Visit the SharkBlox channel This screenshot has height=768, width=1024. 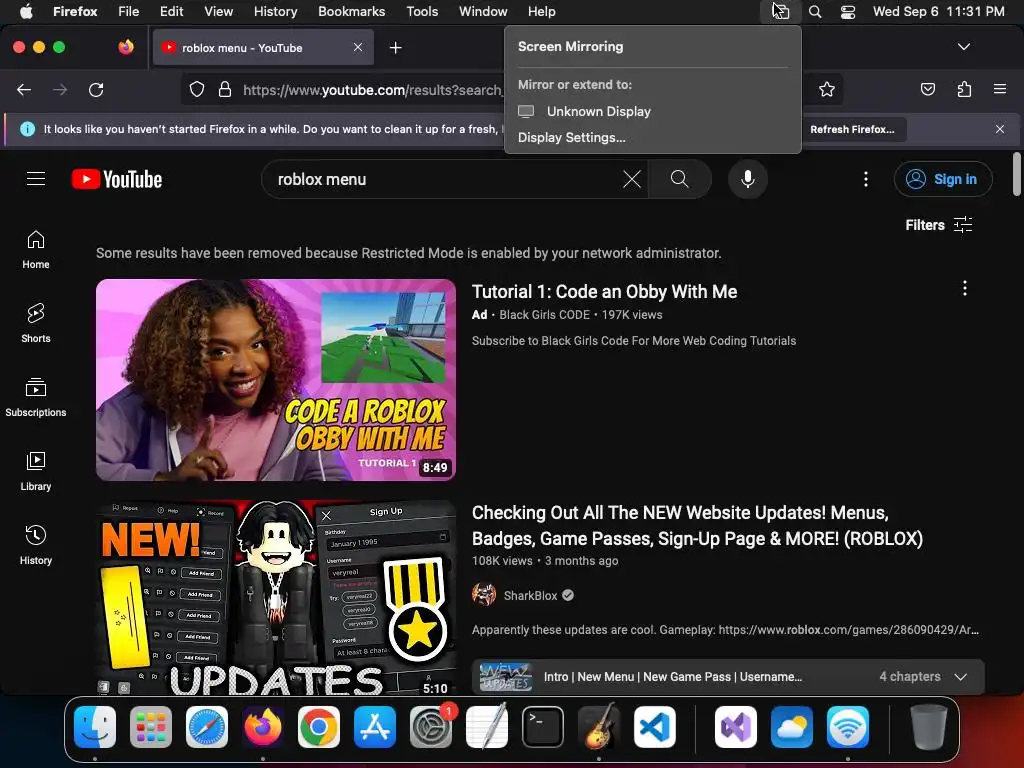(x=530, y=596)
